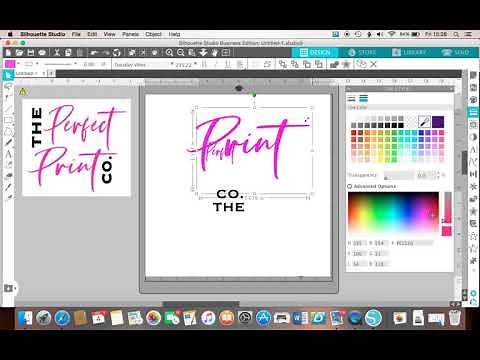Viewport: 480px width, 360px height.
Task: Open Safari from the Dock
Action: [x=62, y=318]
